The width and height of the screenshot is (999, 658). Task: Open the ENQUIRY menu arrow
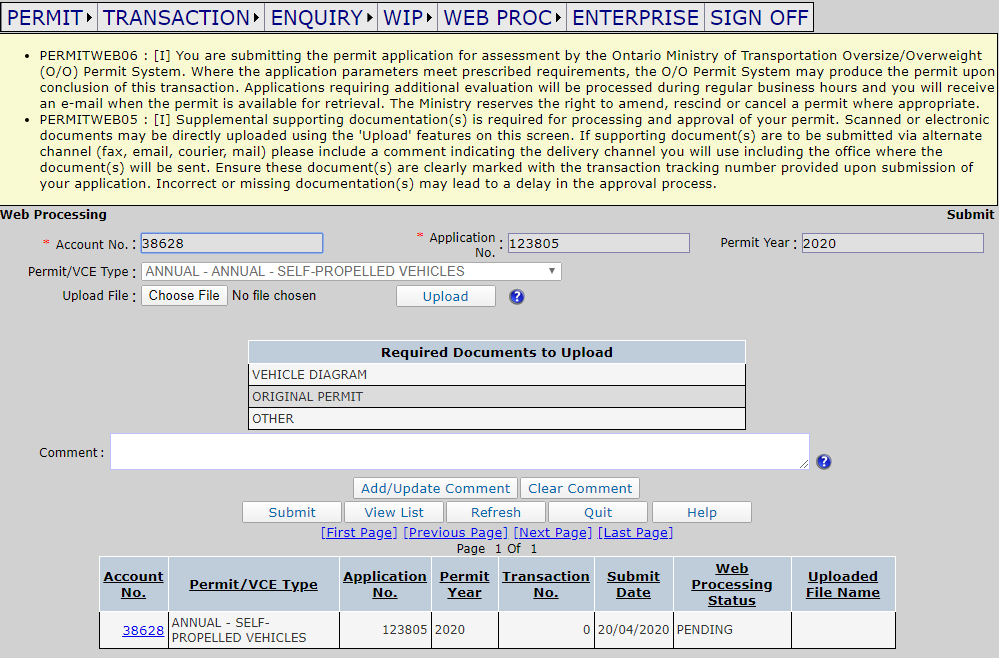370,18
